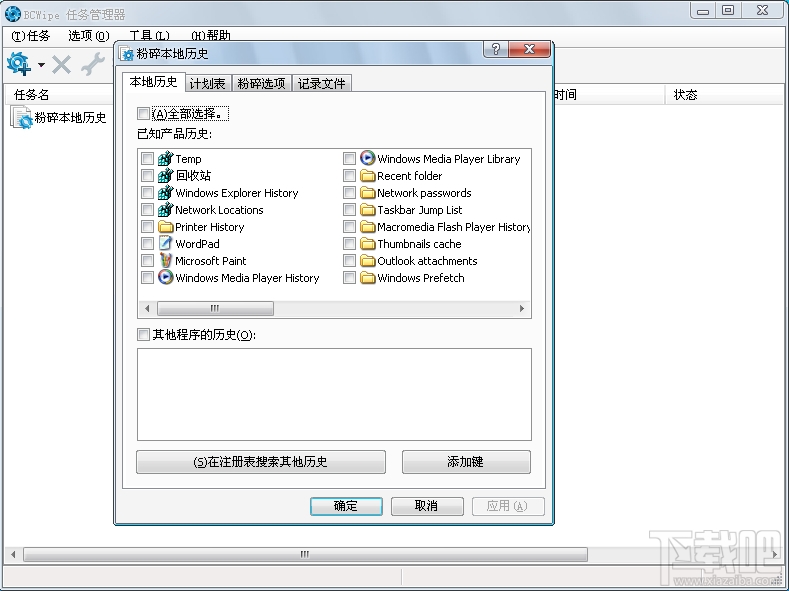The height and width of the screenshot is (591, 789).
Task: Enable the WordPad checkbox
Action: pos(147,244)
